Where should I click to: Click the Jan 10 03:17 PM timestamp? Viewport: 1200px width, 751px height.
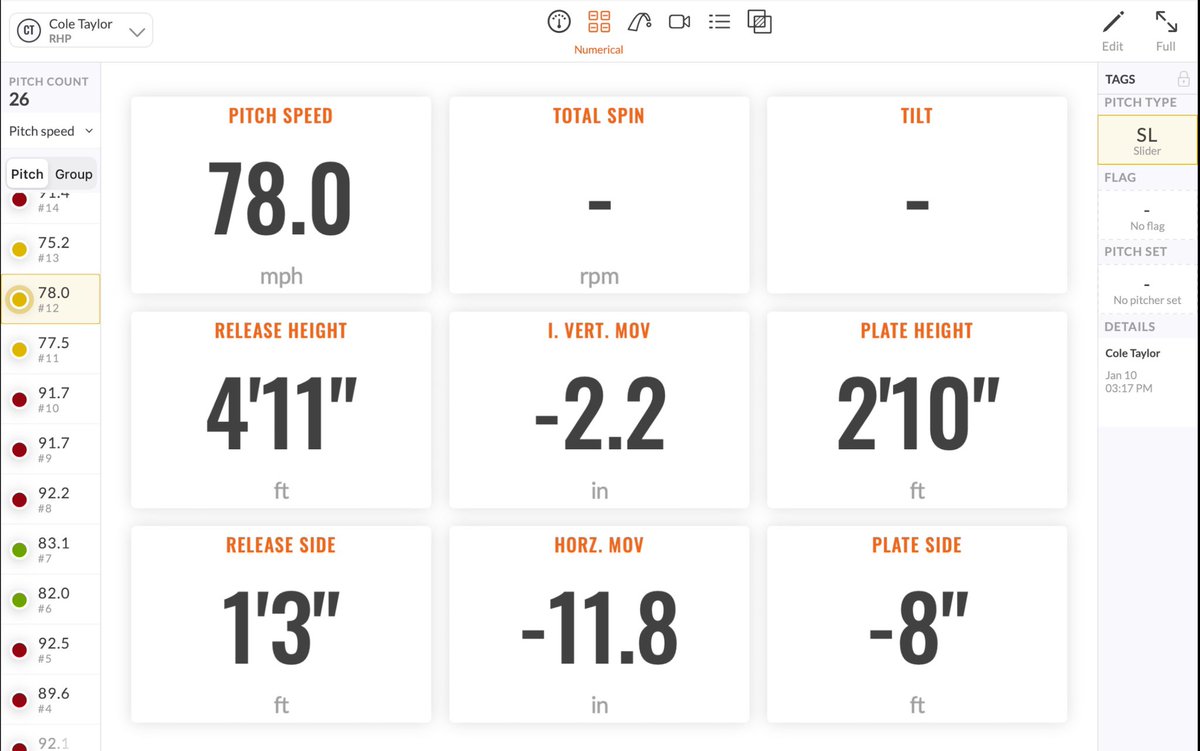[1128, 381]
